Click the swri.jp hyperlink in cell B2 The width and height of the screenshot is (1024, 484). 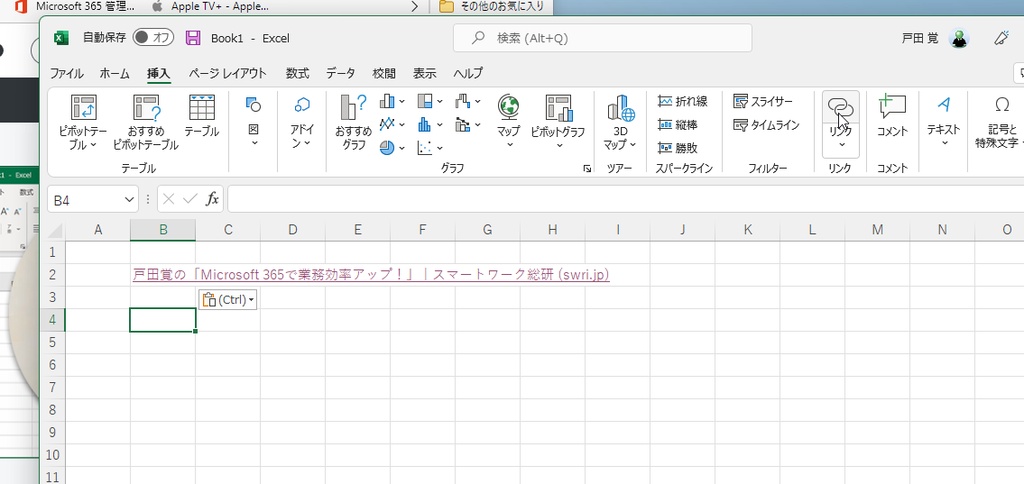click(x=371, y=275)
